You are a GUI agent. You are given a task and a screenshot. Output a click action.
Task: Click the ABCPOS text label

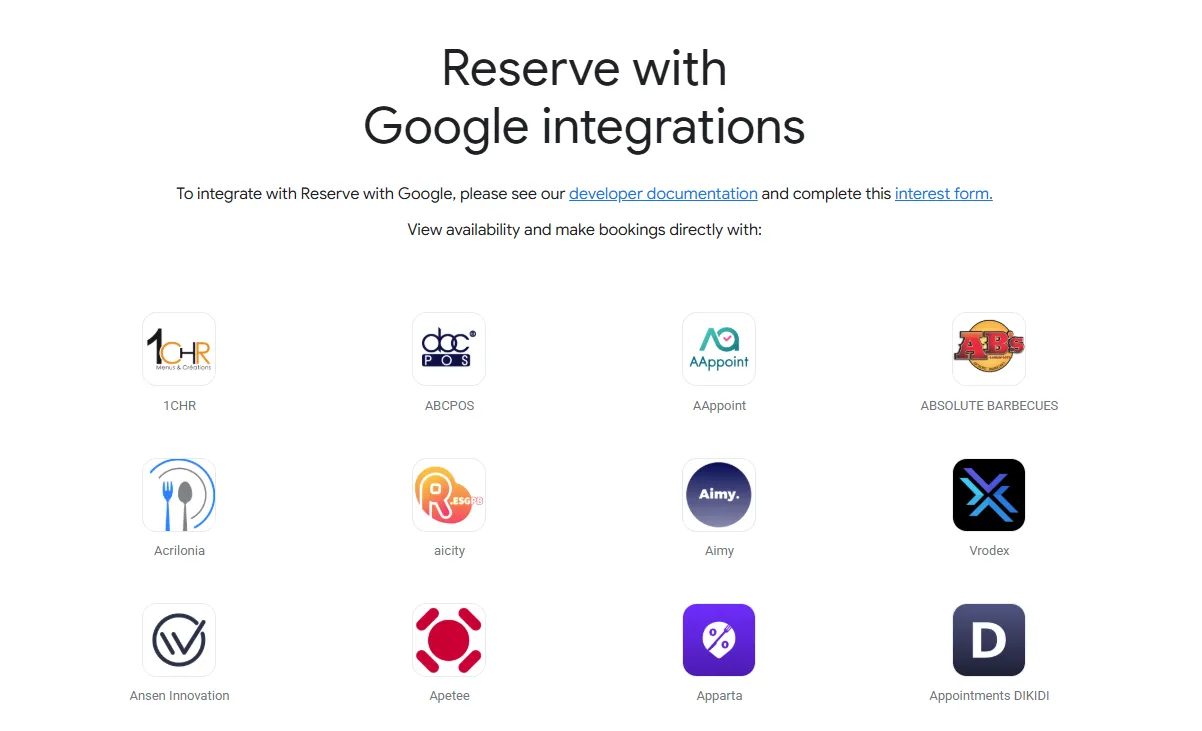tap(450, 406)
